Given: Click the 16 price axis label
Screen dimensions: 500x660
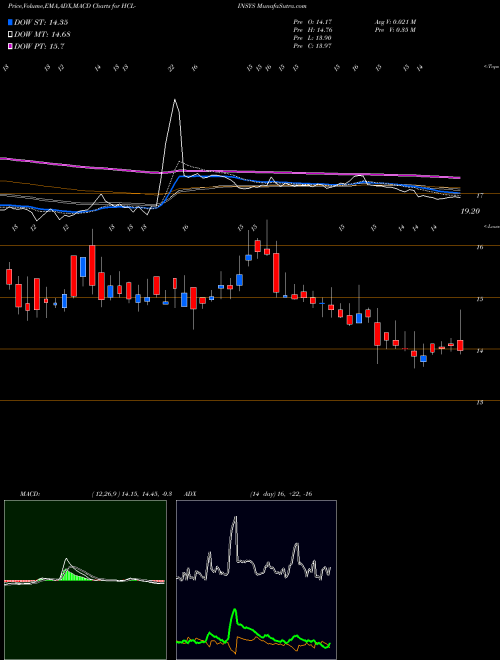Looking at the screenshot, I should (x=479, y=247).
